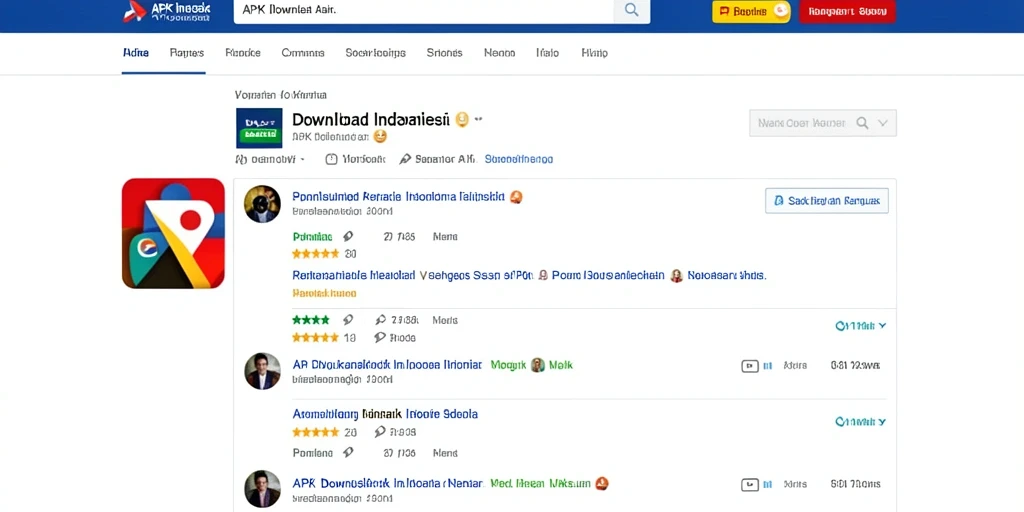
Task: Click the red and white site logo
Action: [x=135, y=11]
